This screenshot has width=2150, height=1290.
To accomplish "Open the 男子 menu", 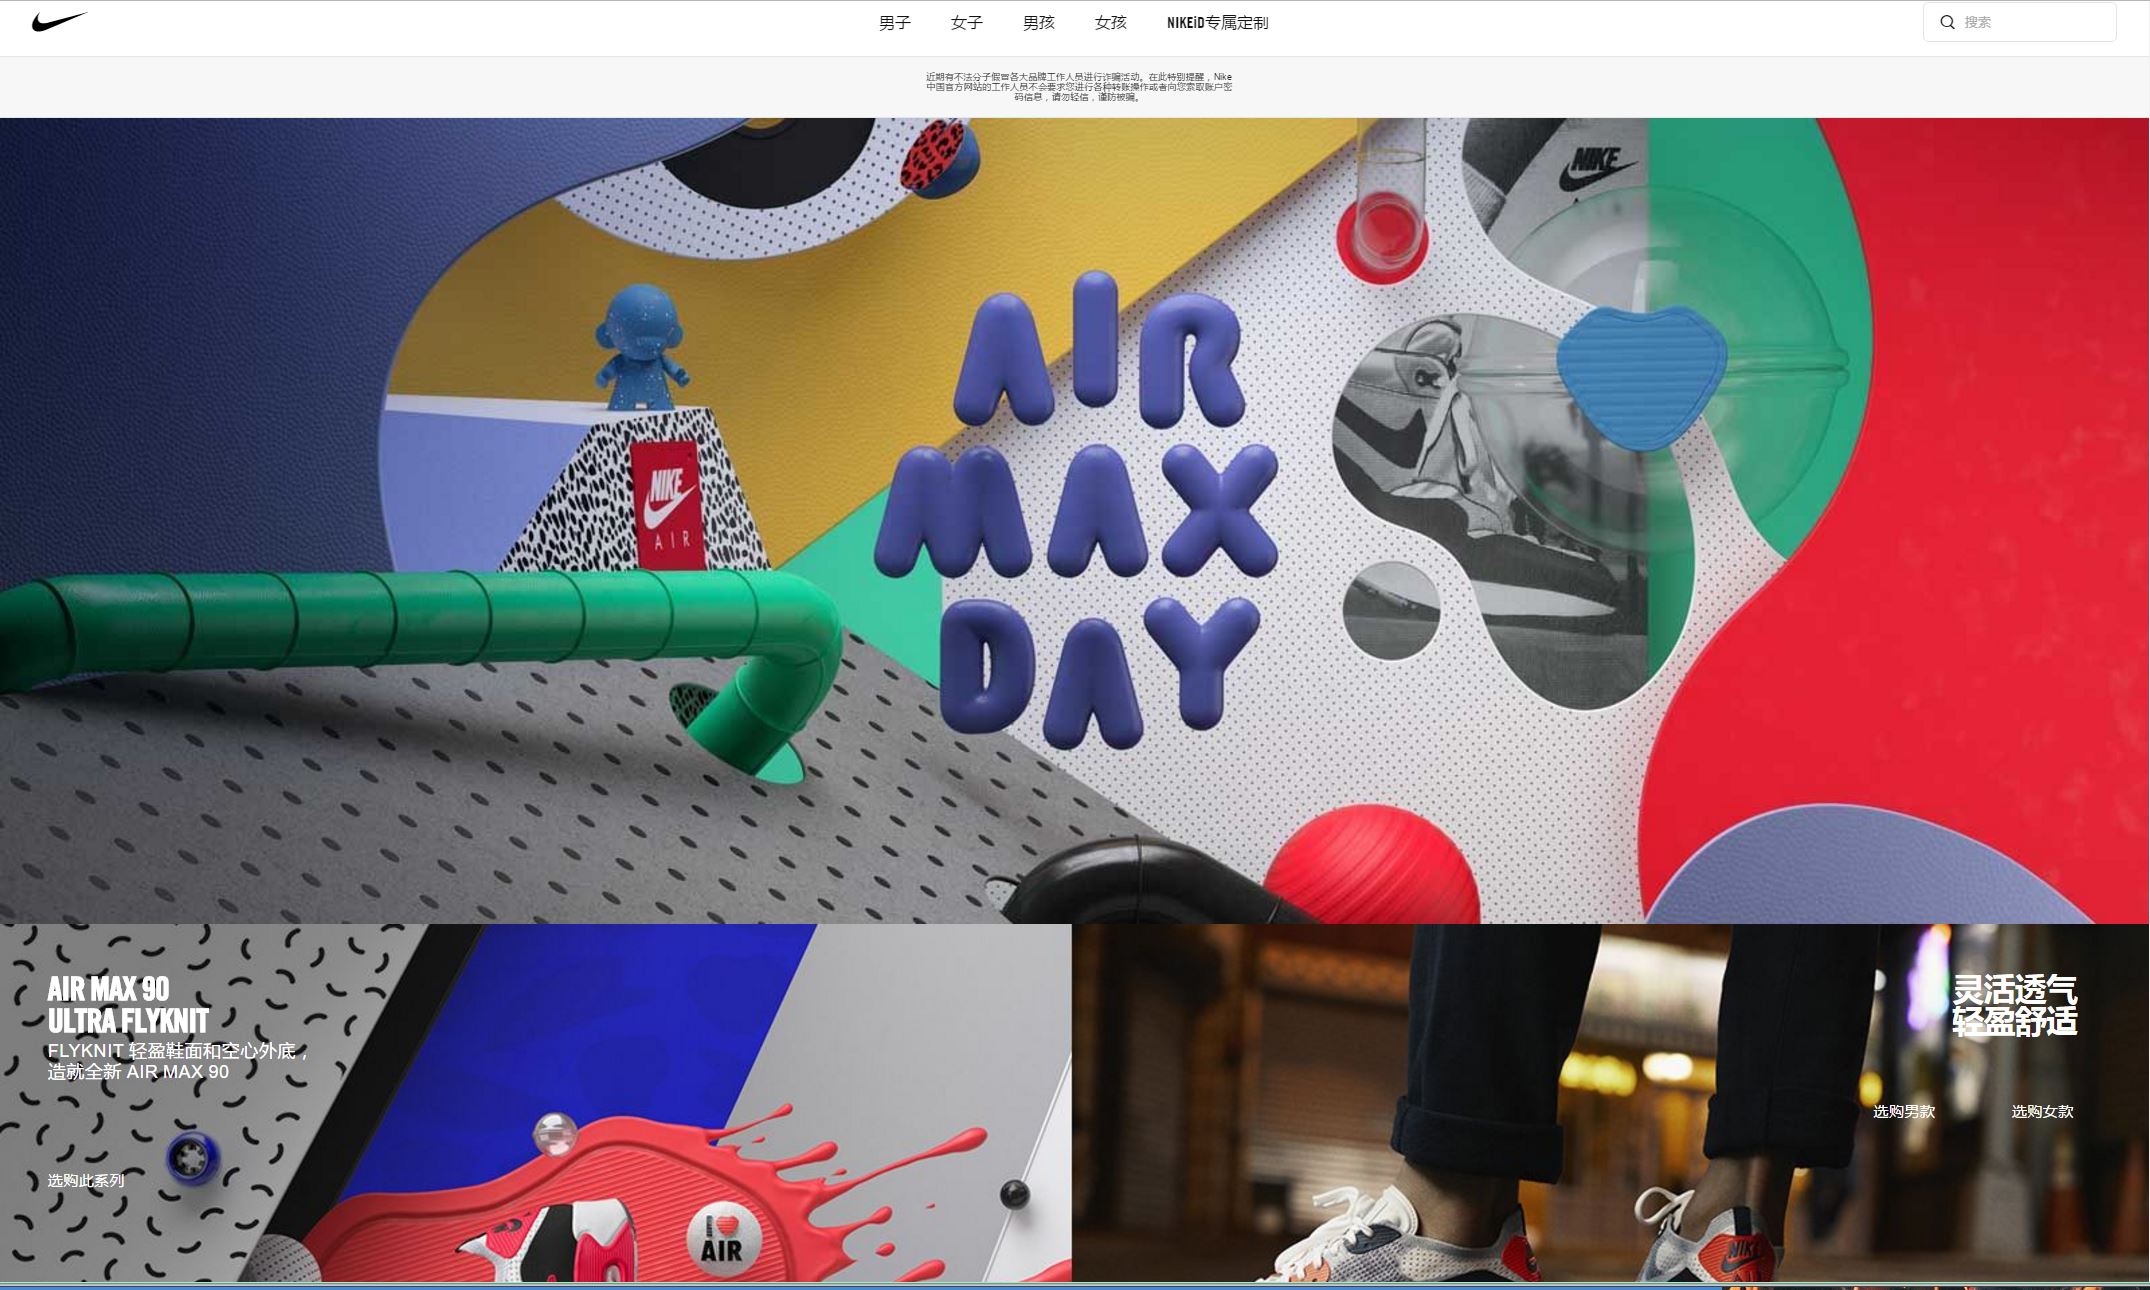I will 894,22.
